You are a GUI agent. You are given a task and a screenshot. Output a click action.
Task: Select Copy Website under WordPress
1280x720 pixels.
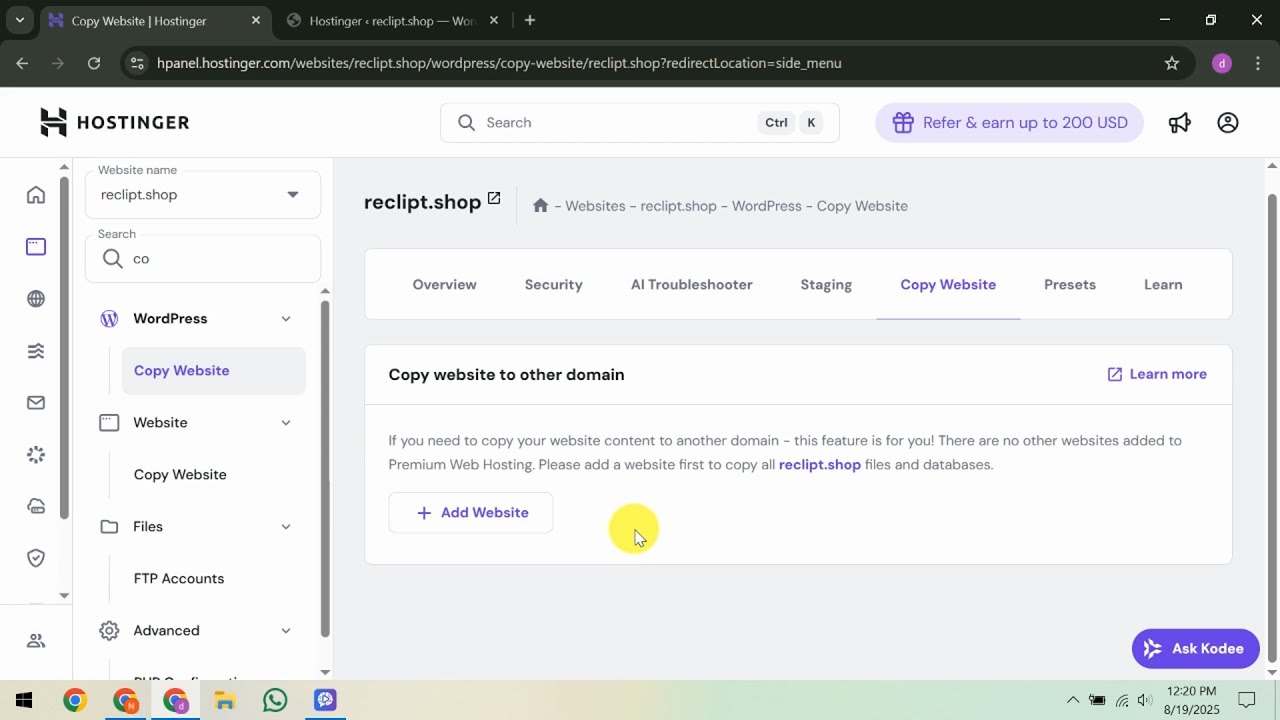tap(214, 370)
